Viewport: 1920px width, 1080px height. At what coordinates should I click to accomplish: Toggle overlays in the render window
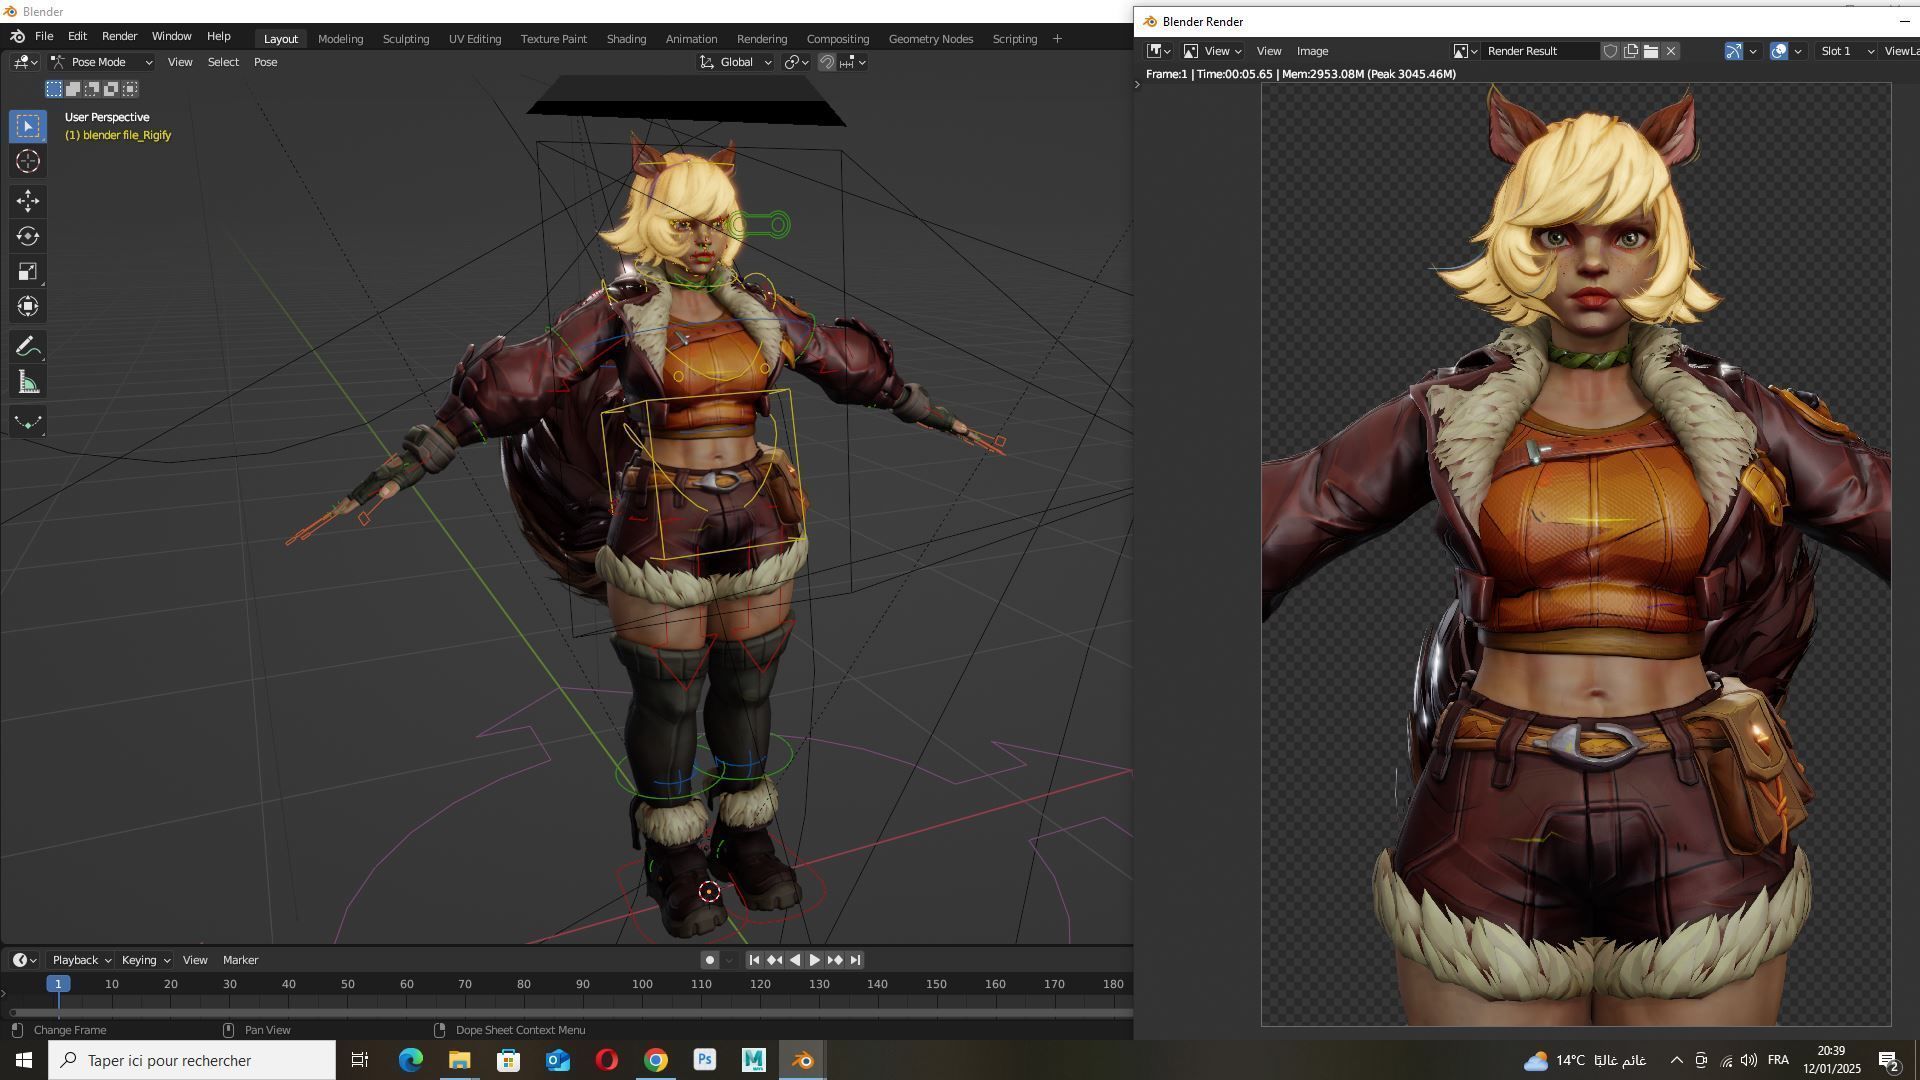coord(1779,51)
